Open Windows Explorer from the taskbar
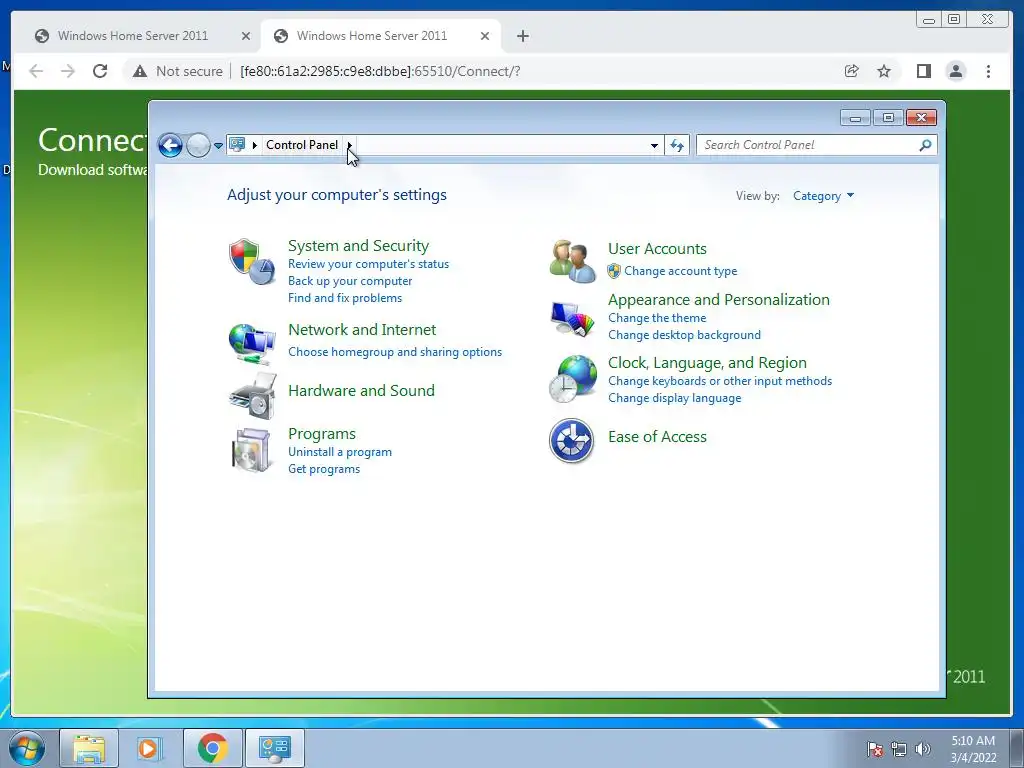Screen dimensions: 1024x768 click(89, 748)
